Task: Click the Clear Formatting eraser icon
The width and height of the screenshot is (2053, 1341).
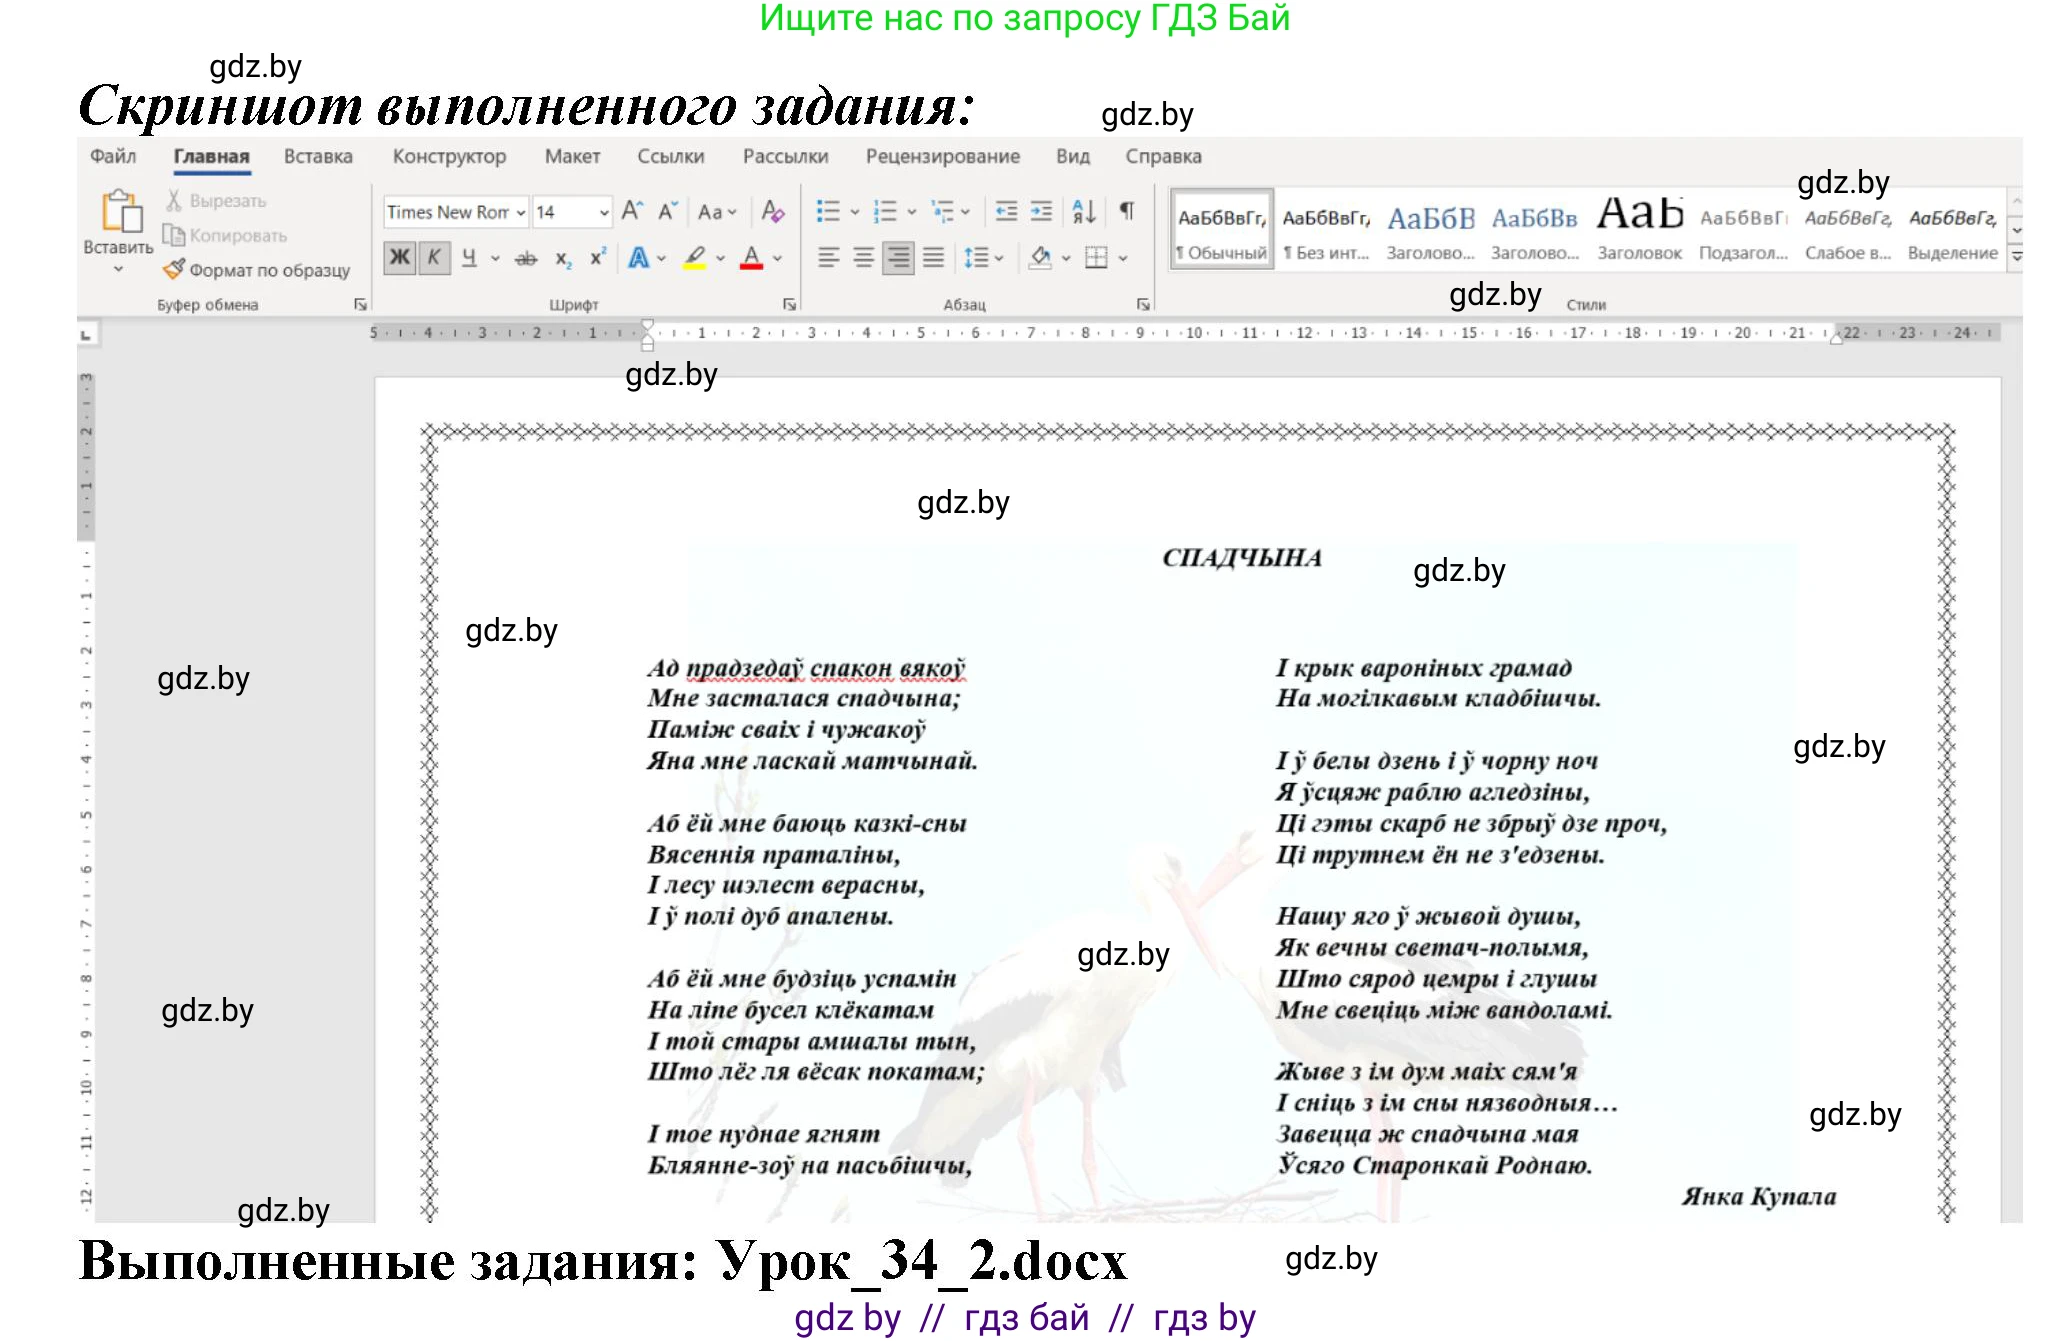Action: 772,211
